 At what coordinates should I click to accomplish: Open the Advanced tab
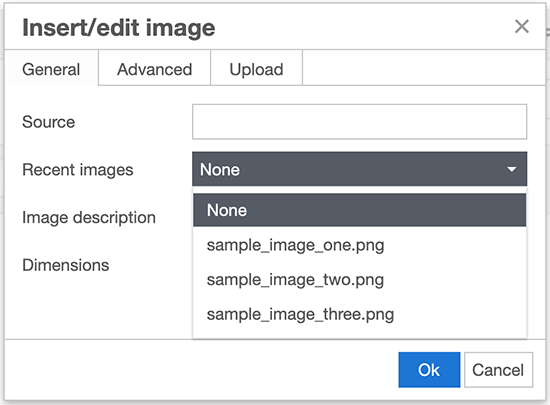pos(154,68)
